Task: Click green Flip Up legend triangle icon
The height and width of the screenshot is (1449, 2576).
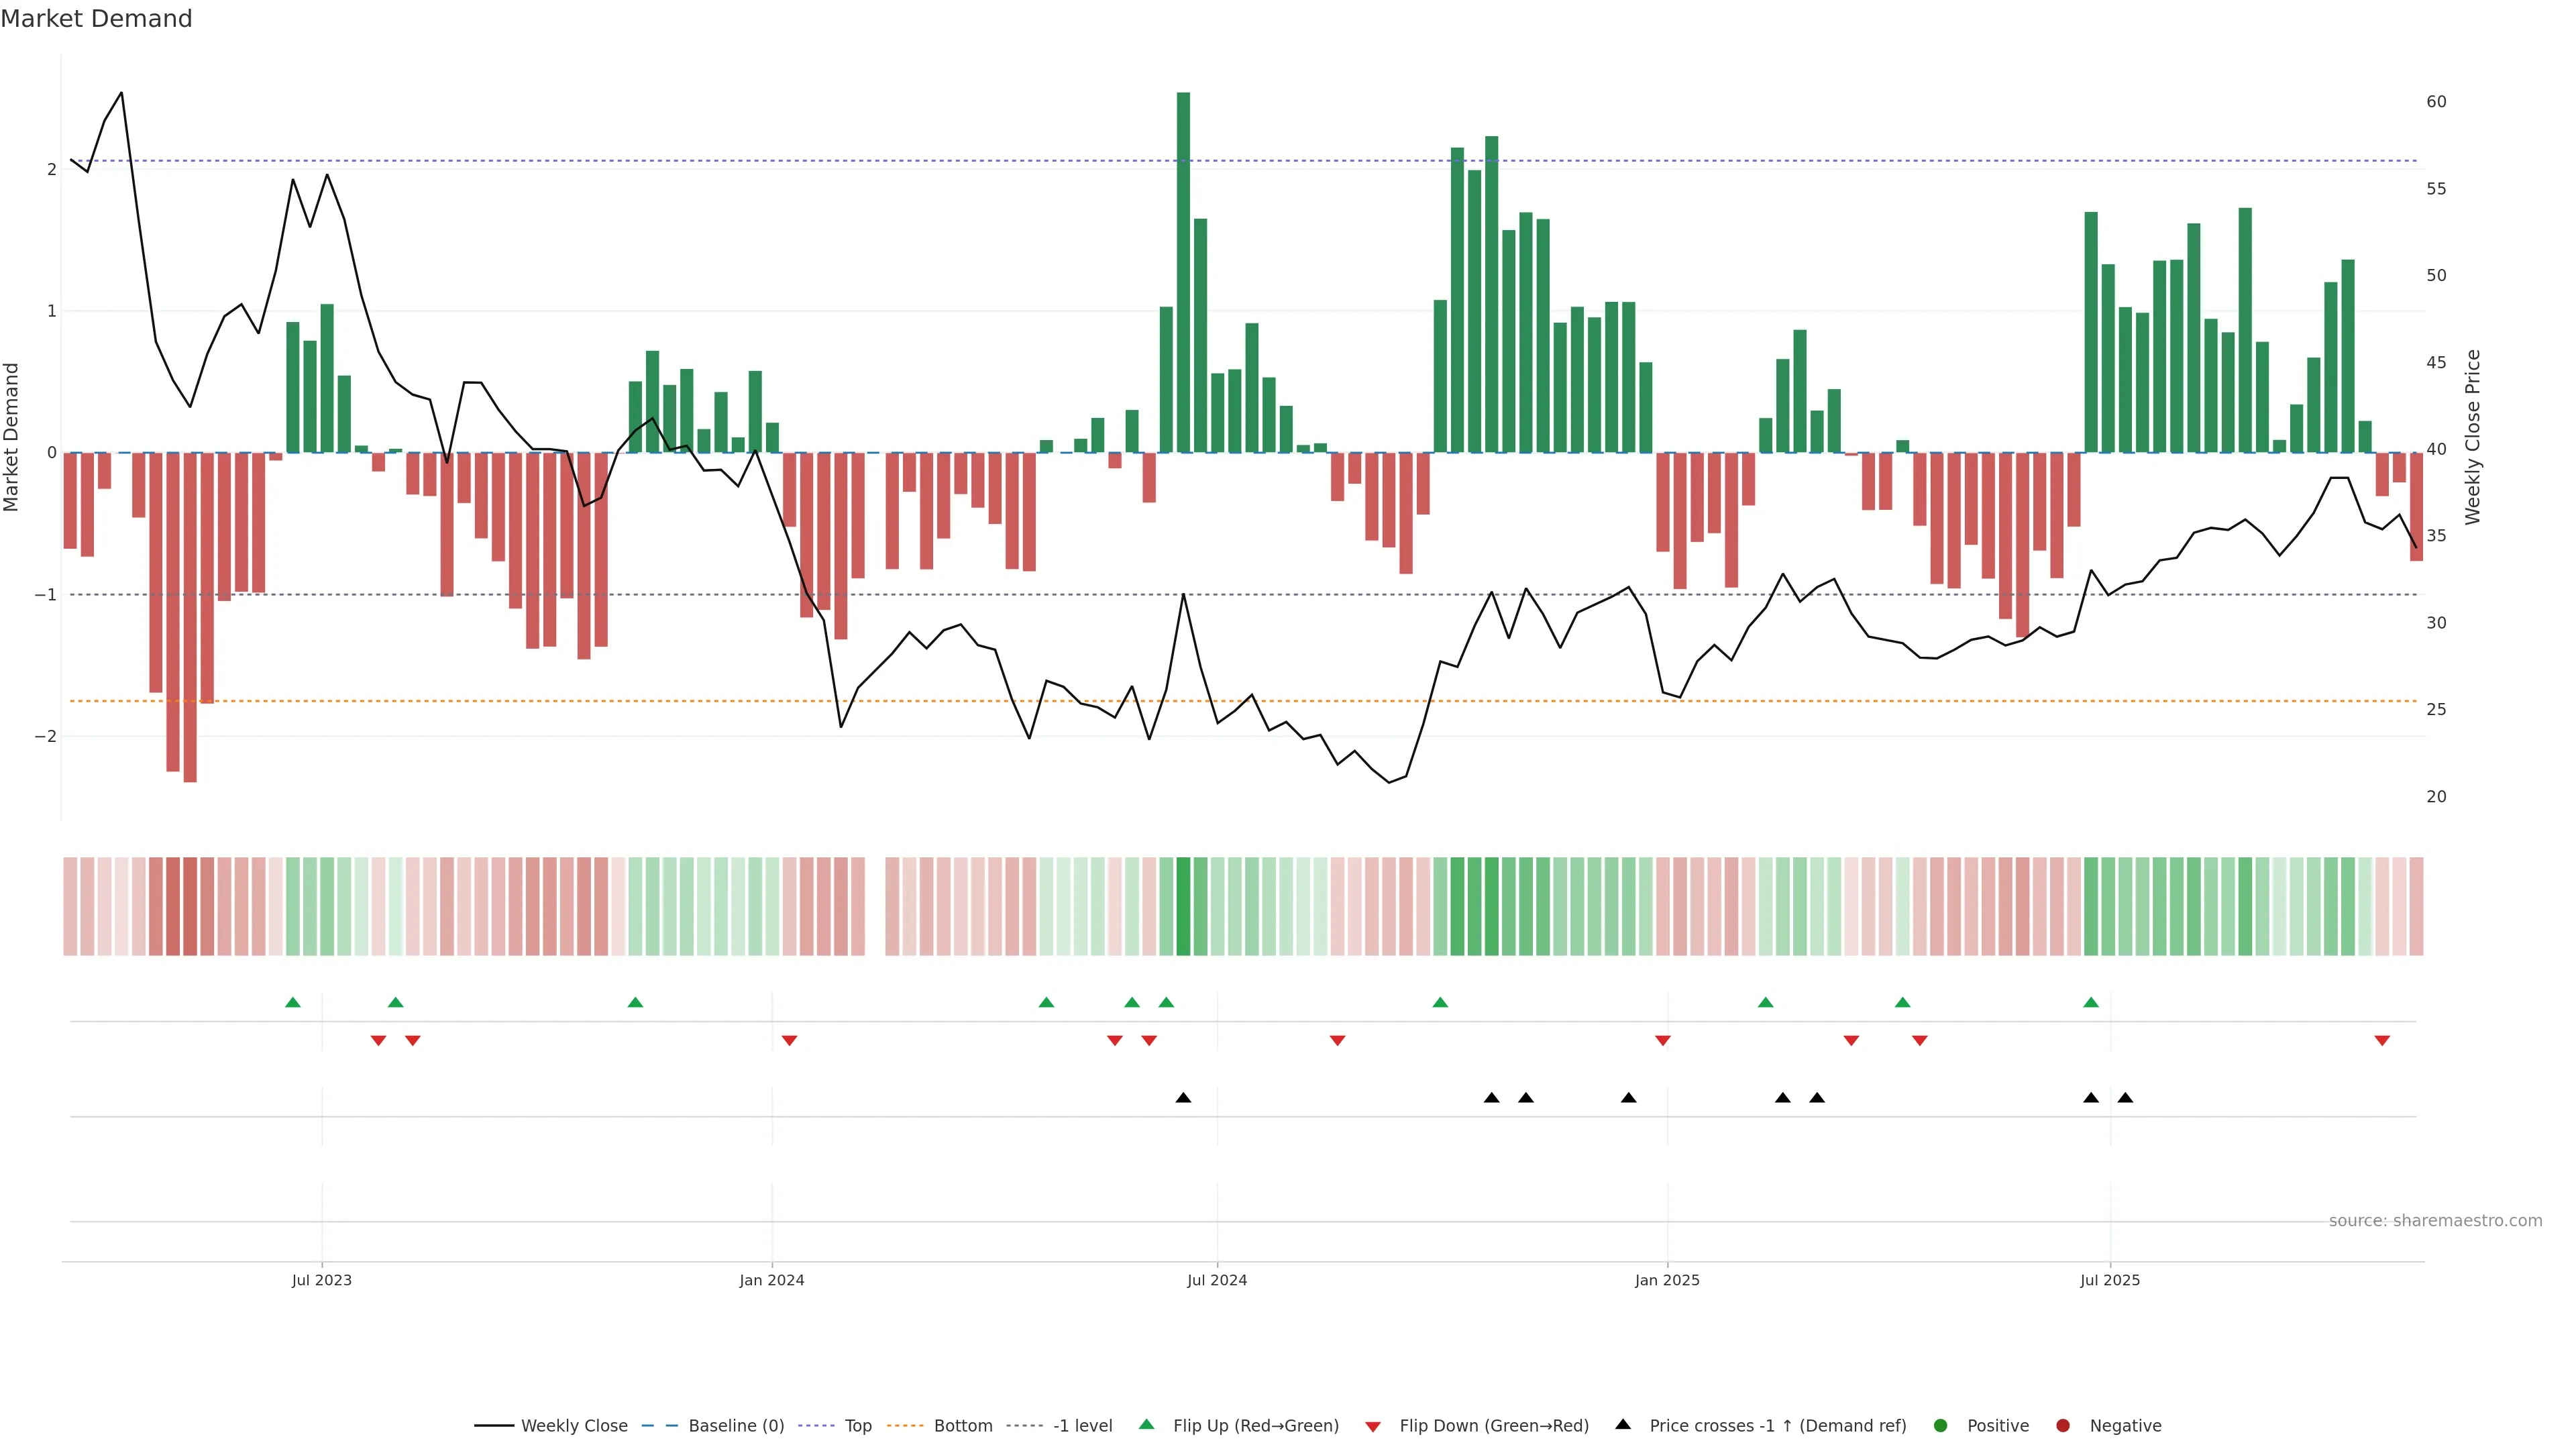Action: [1147, 1425]
